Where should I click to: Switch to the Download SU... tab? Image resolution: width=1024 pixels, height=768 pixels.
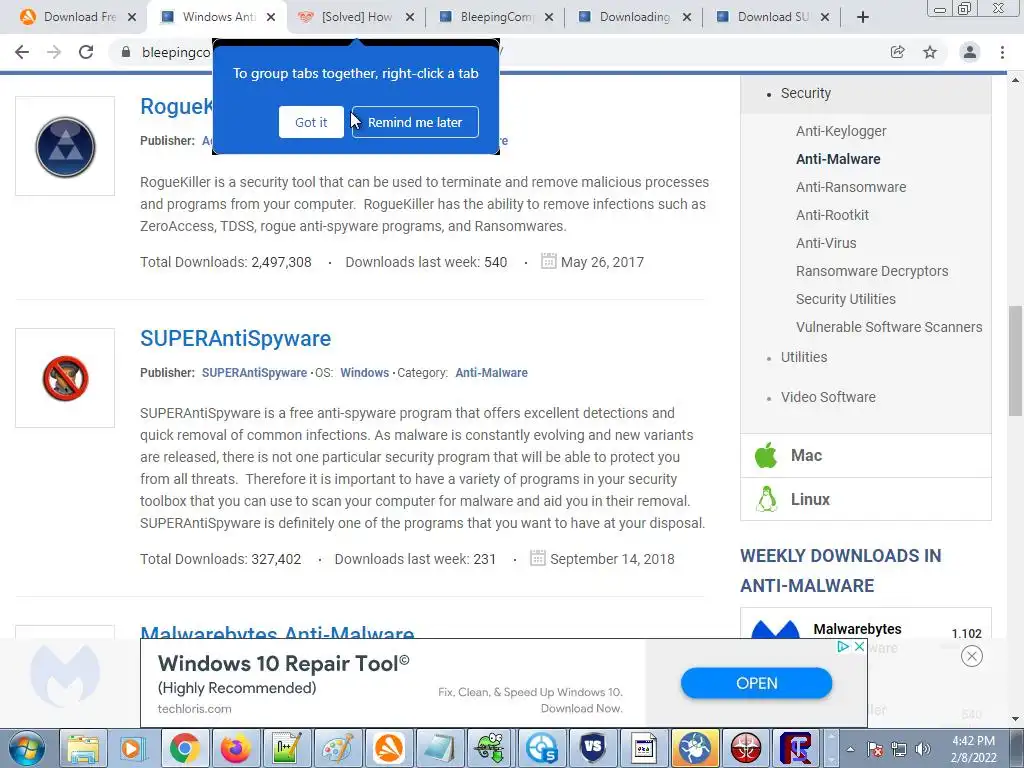pyautogui.click(x=773, y=17)
